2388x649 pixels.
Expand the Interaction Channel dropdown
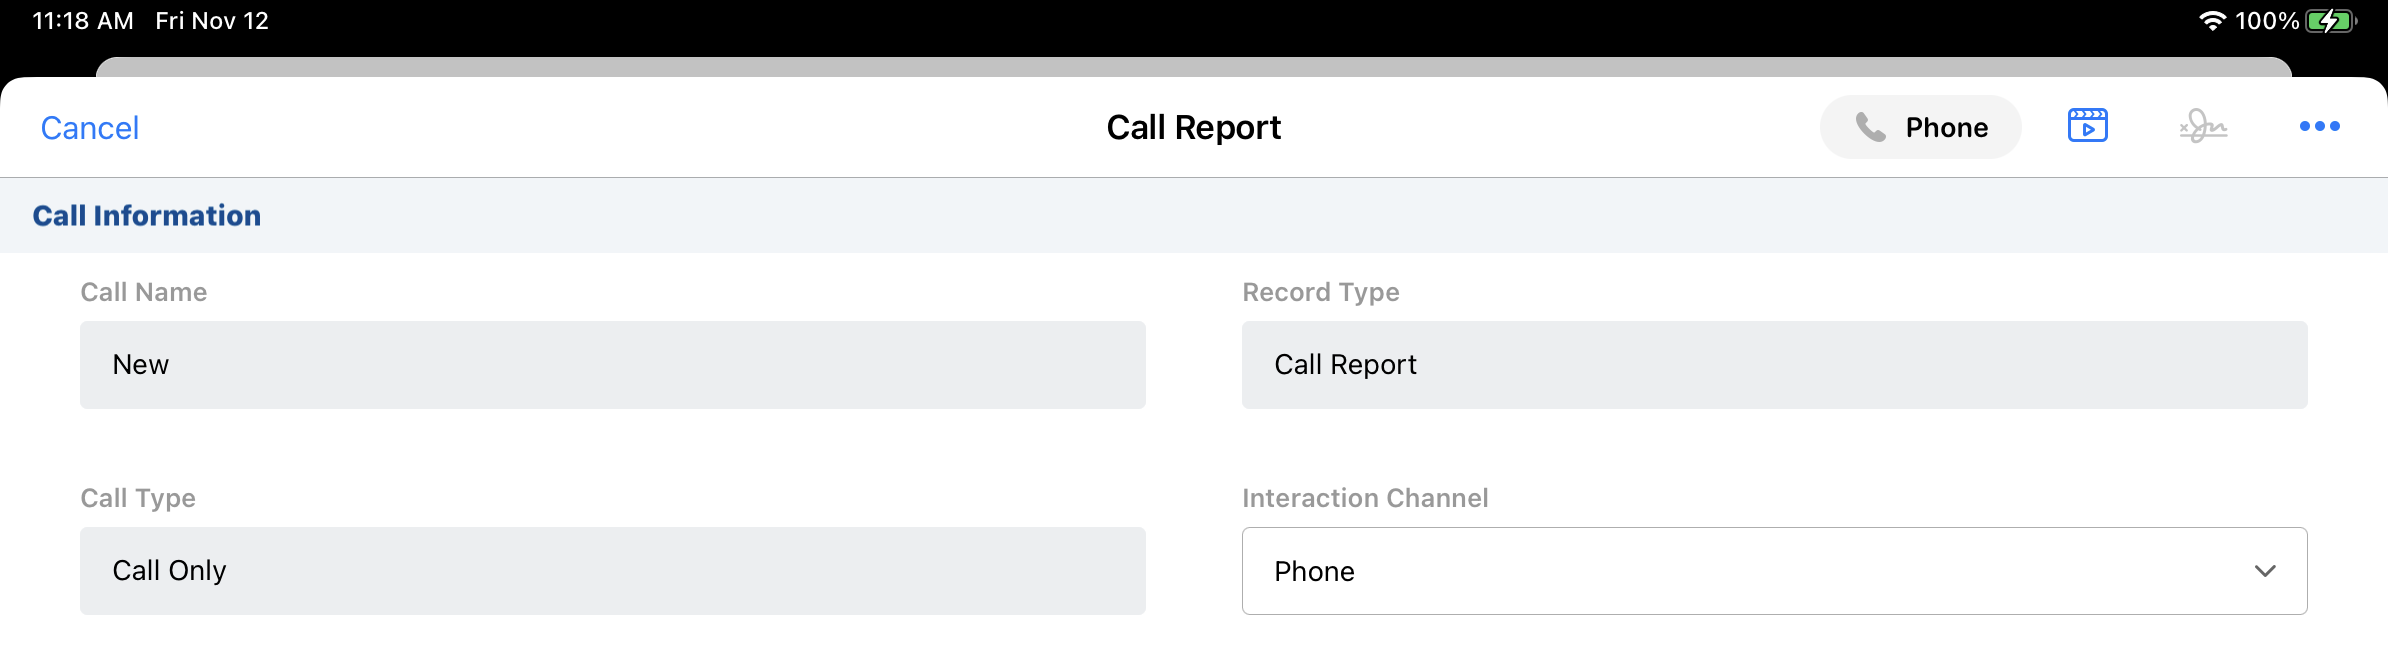click(1773, 571)
